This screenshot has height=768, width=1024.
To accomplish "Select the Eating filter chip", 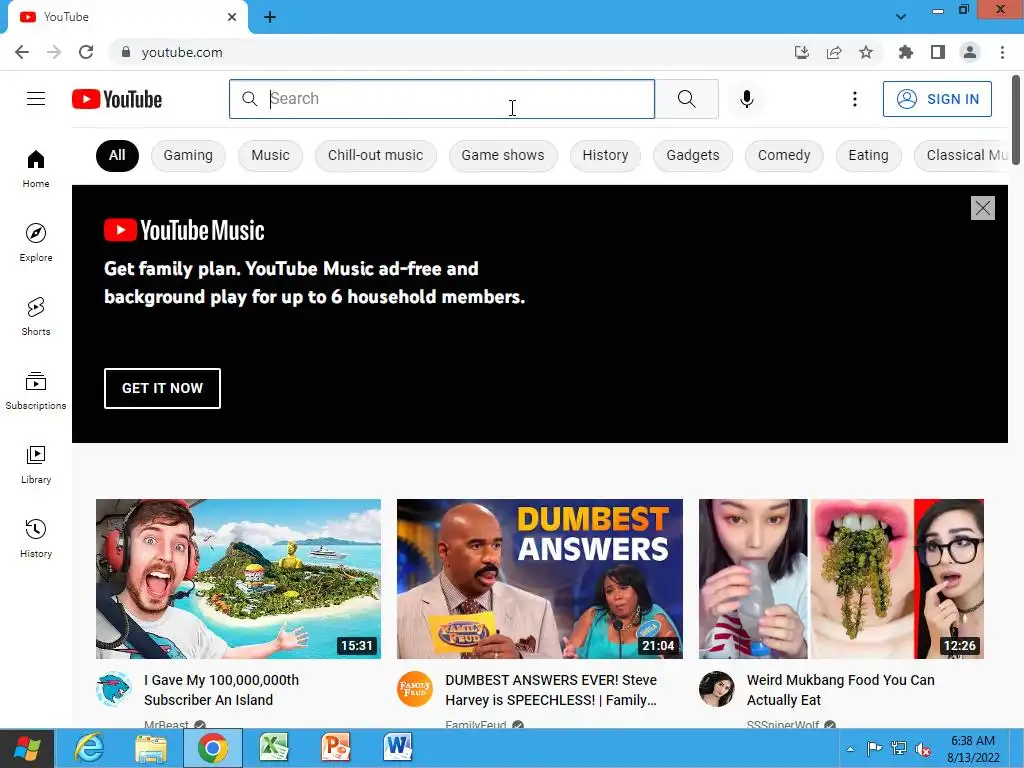I will pyautogui.click(x=869, y=155).
